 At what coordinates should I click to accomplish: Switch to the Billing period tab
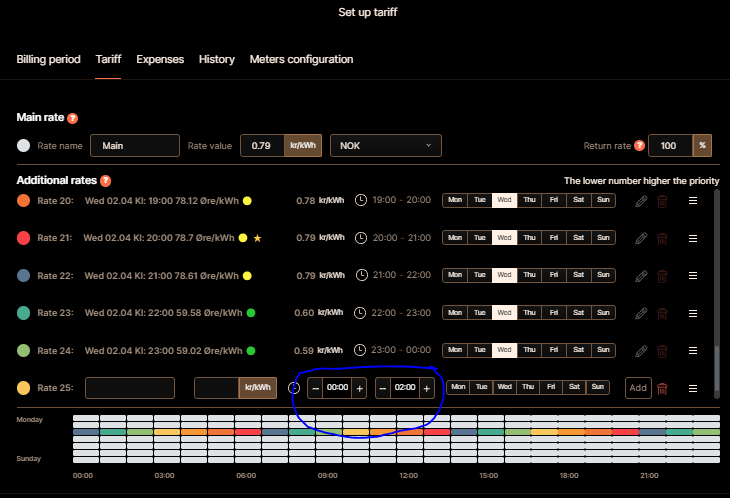[x=48, y=60]
